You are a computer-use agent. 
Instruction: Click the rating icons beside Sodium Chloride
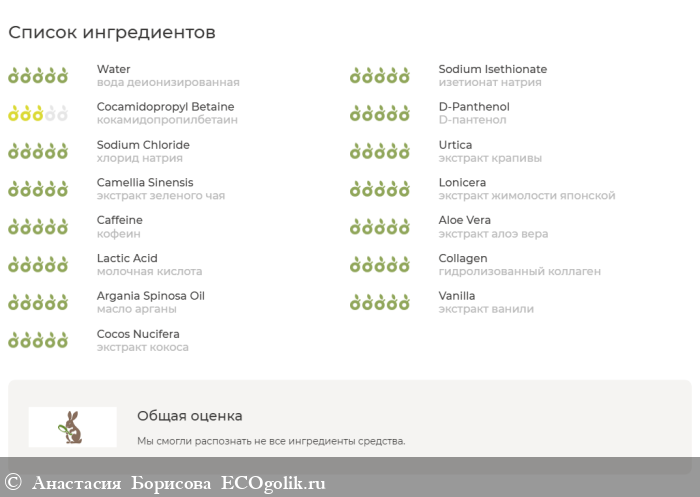tap(38, 151)
